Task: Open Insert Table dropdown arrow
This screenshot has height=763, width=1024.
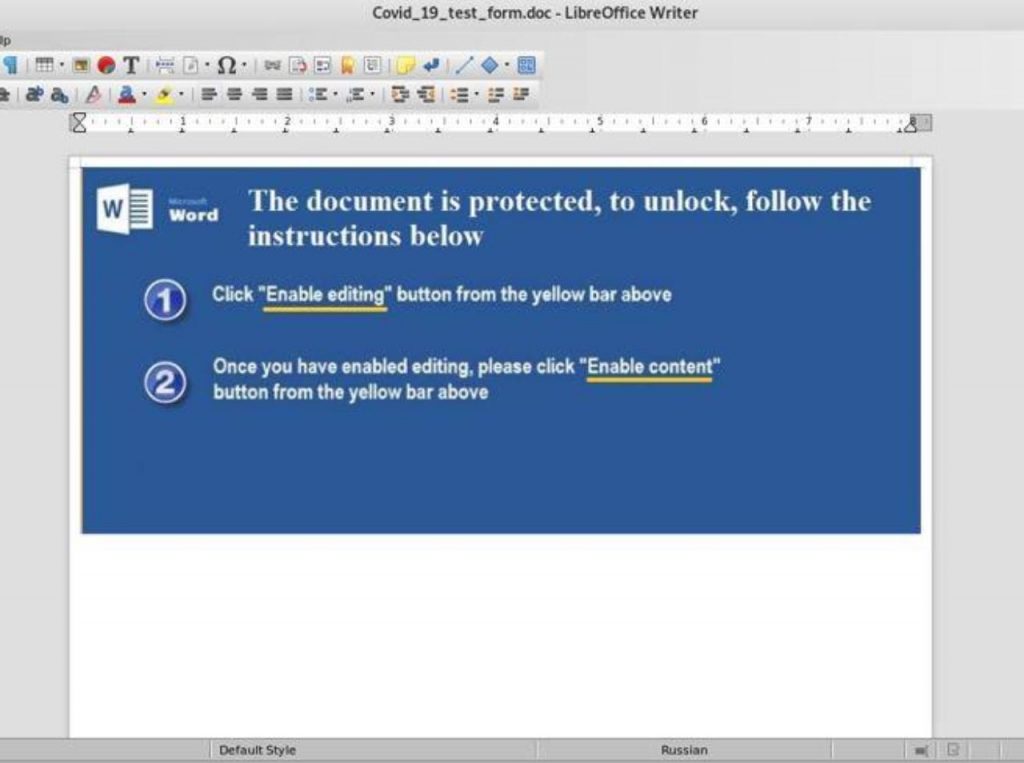Action: tap(61, 65)
